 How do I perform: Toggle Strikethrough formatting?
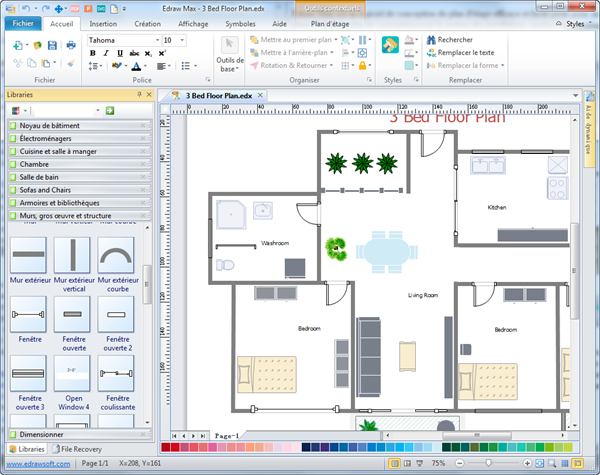tap(134, 53)
